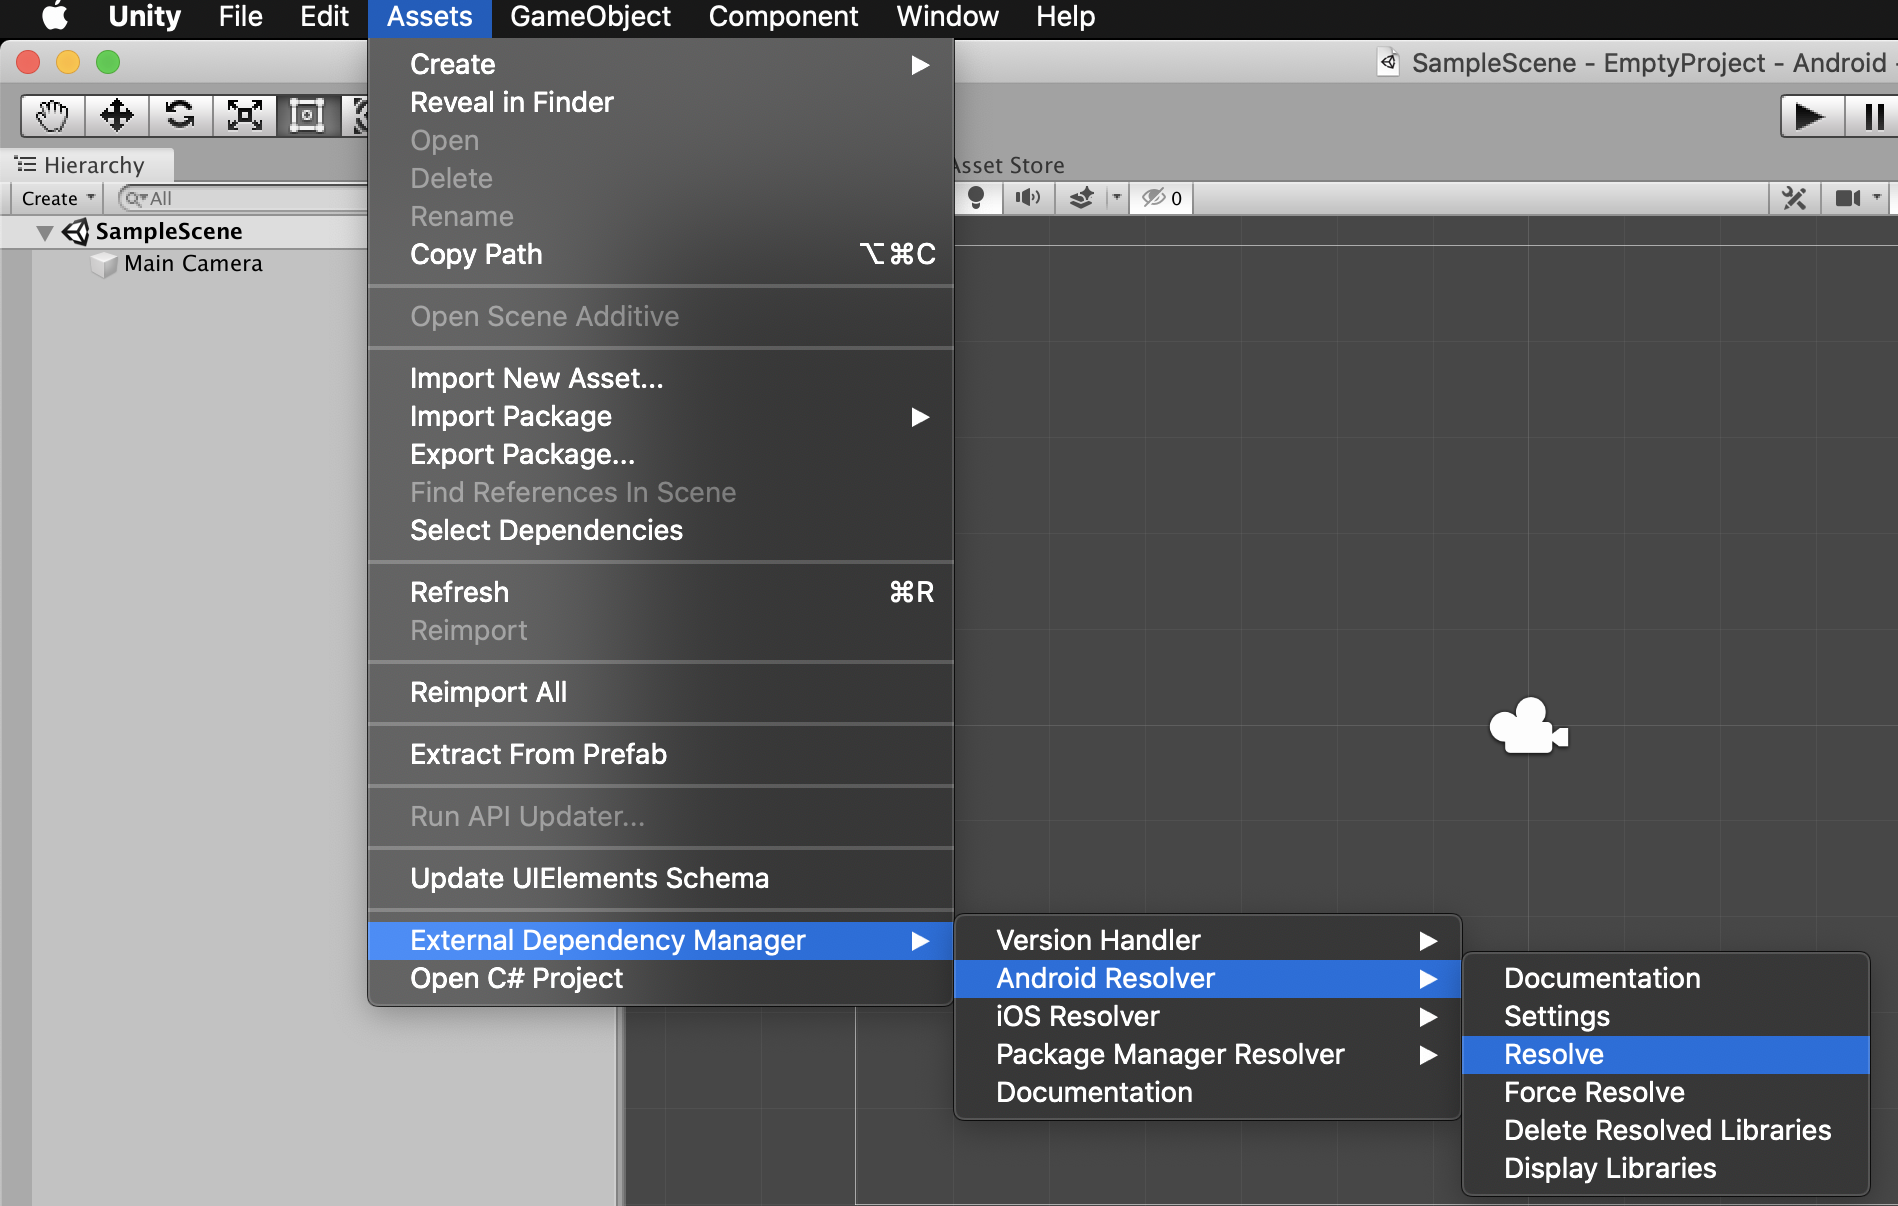
Task: Click Resolve in Android Resolver
Action: click(1666, 1054)
